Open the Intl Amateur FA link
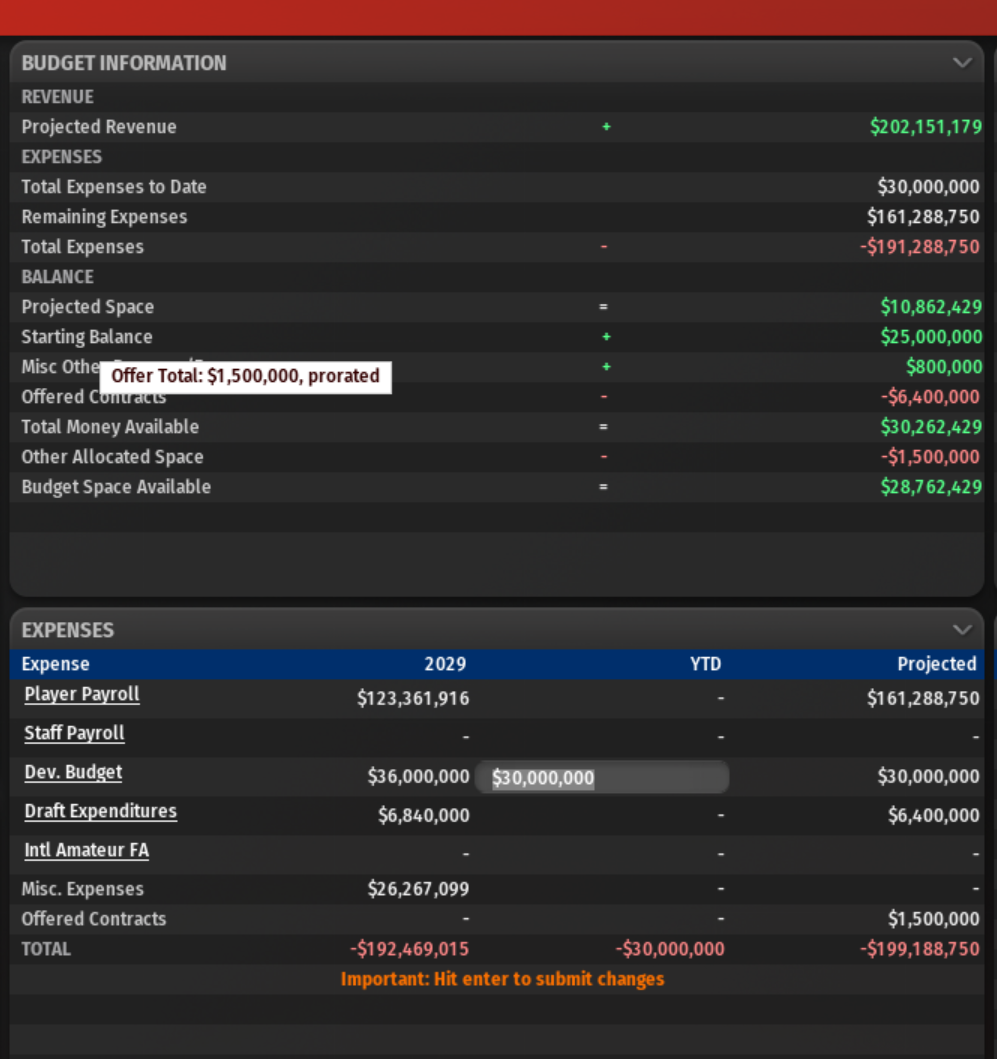Image resolution: width=997 pixels, height=1059 pixels. pos(86,850)
